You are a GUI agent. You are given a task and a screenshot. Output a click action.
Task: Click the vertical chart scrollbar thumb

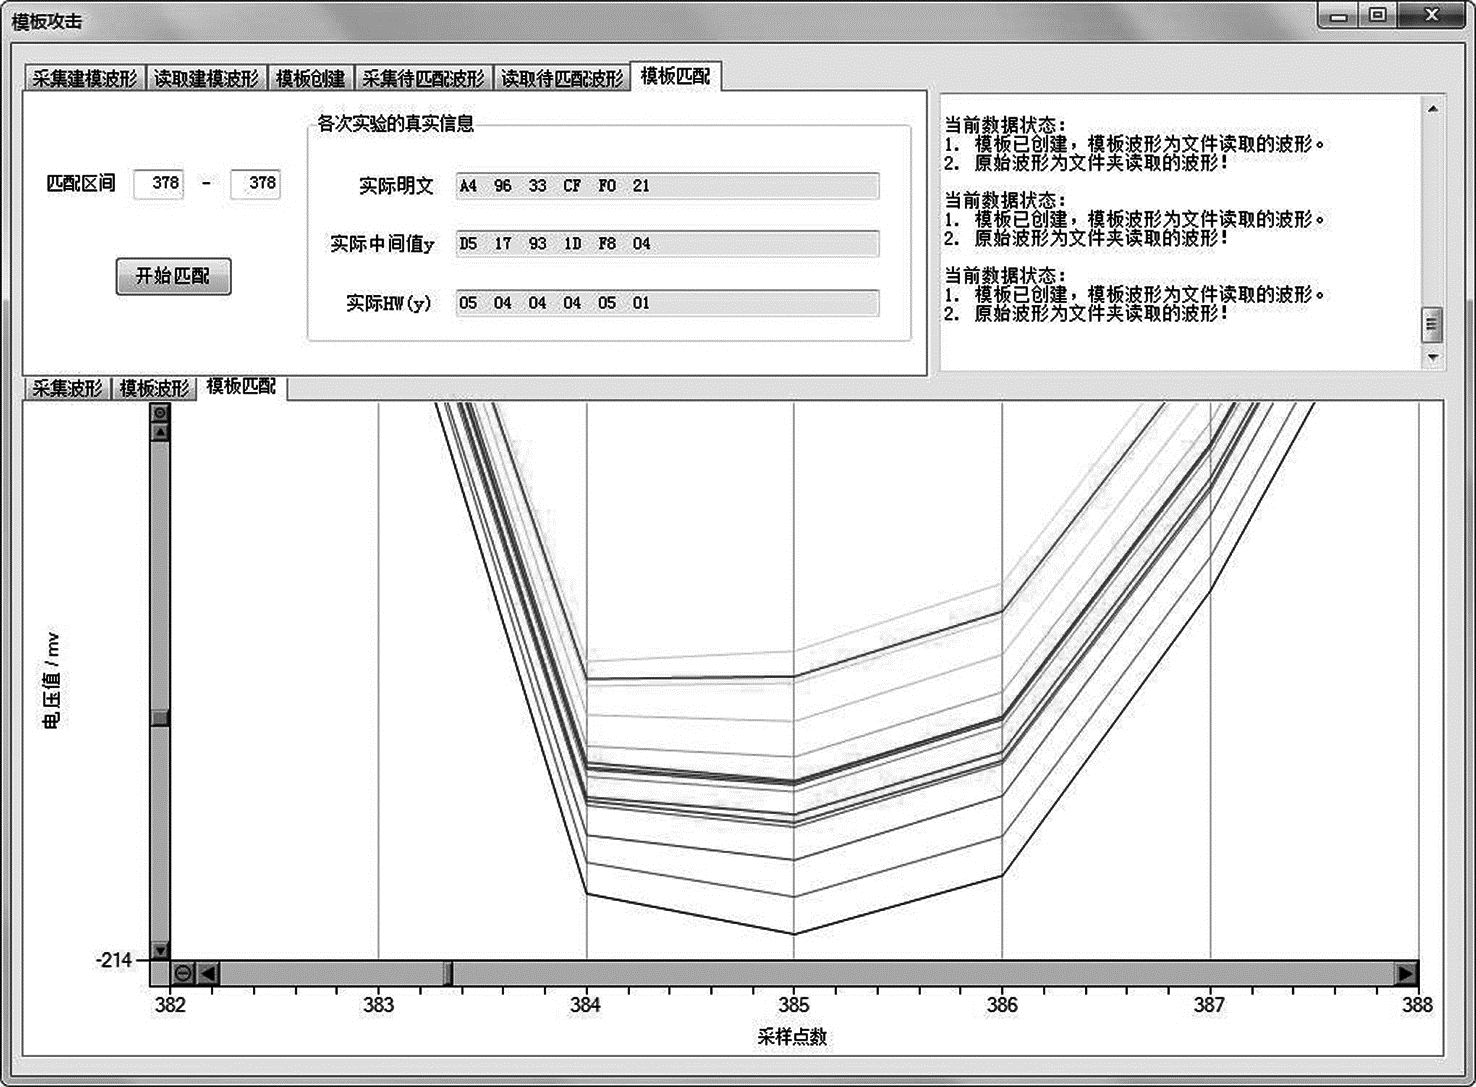point(159,717)
